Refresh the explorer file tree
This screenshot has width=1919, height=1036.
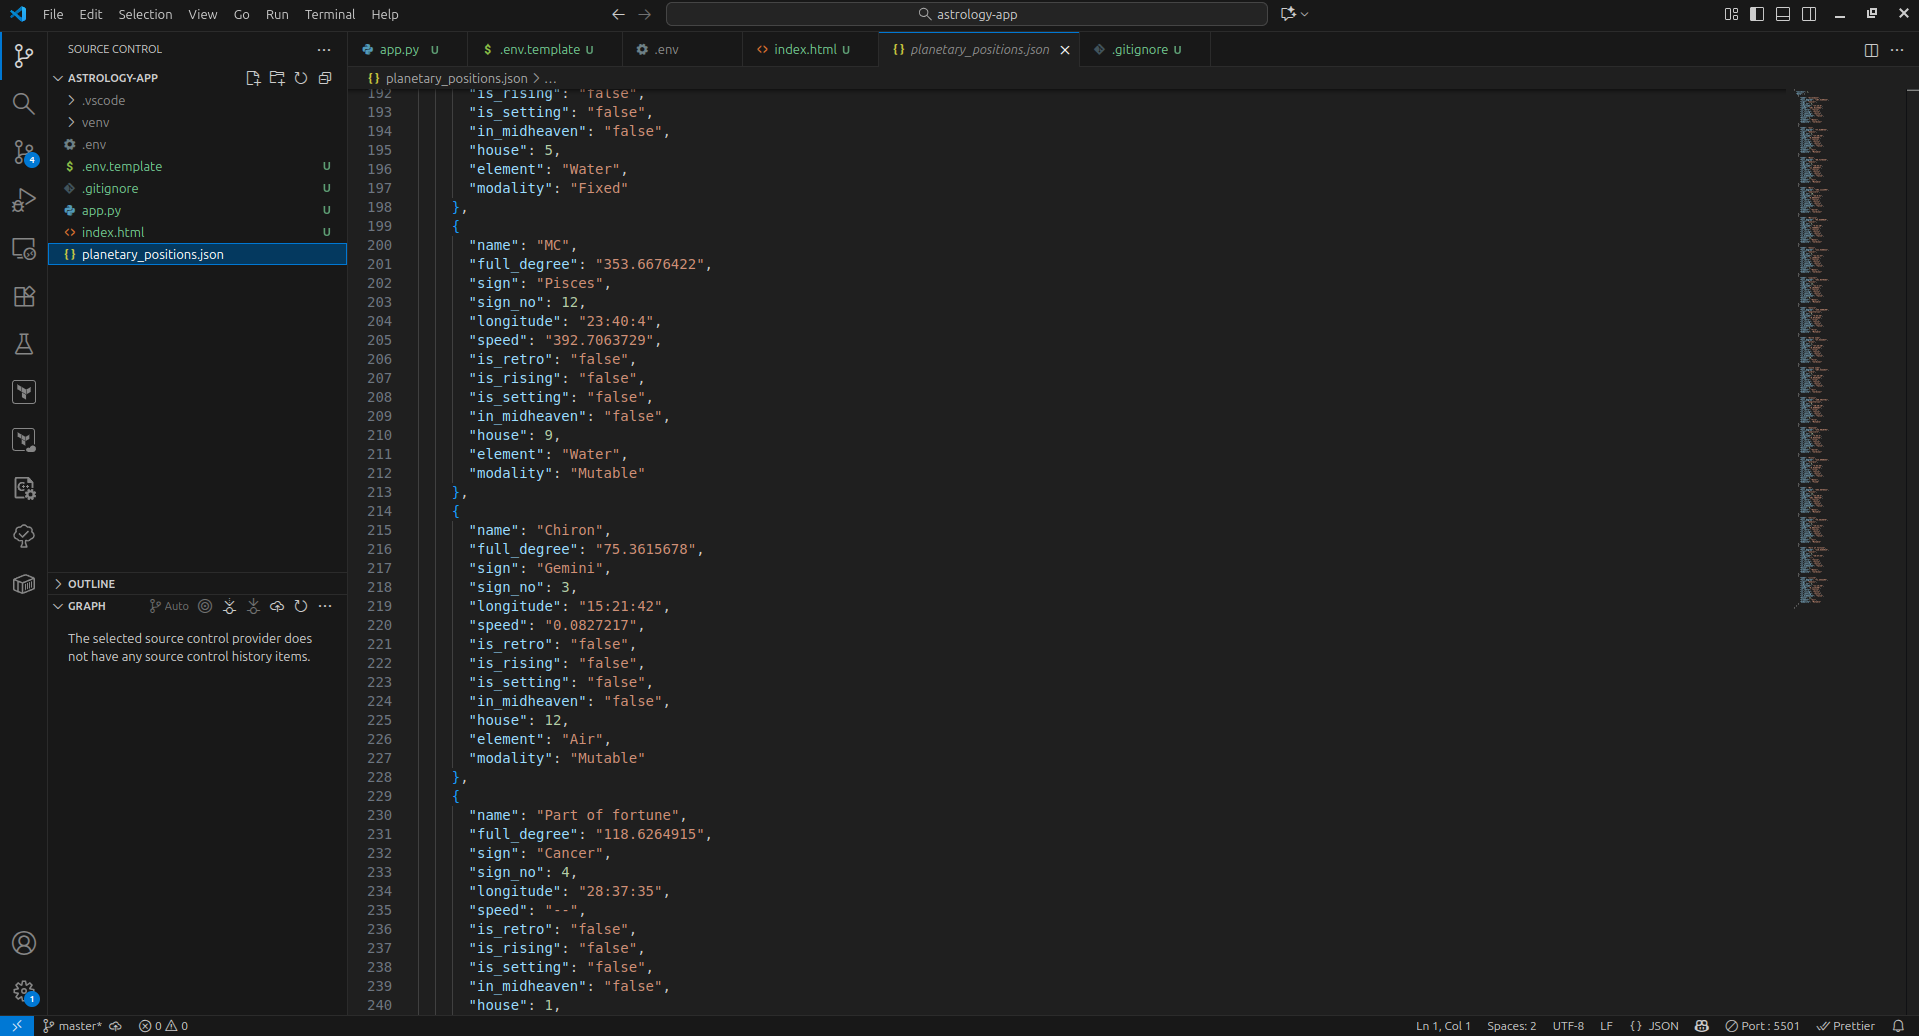(301, 78)
